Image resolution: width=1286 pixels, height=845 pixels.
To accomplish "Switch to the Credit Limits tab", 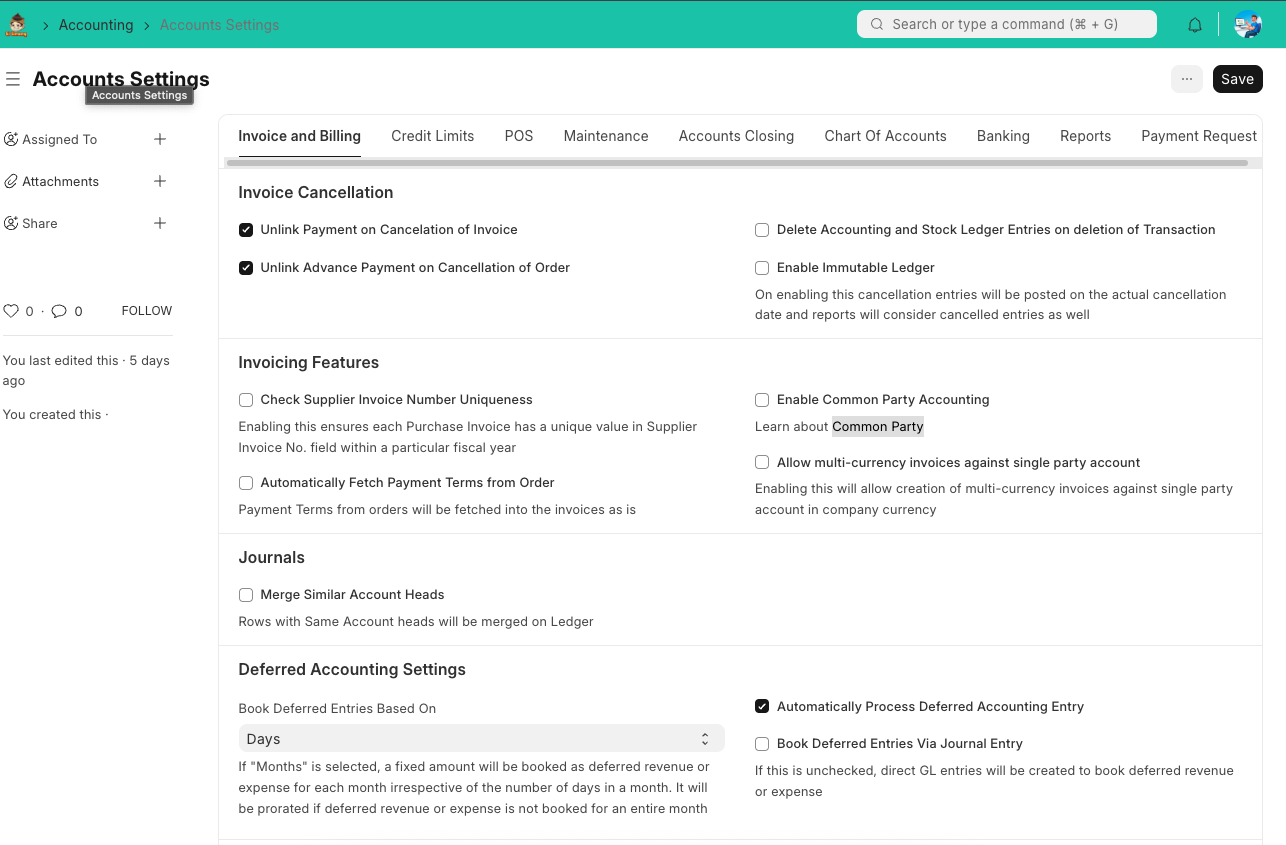I will pos(432,136).
